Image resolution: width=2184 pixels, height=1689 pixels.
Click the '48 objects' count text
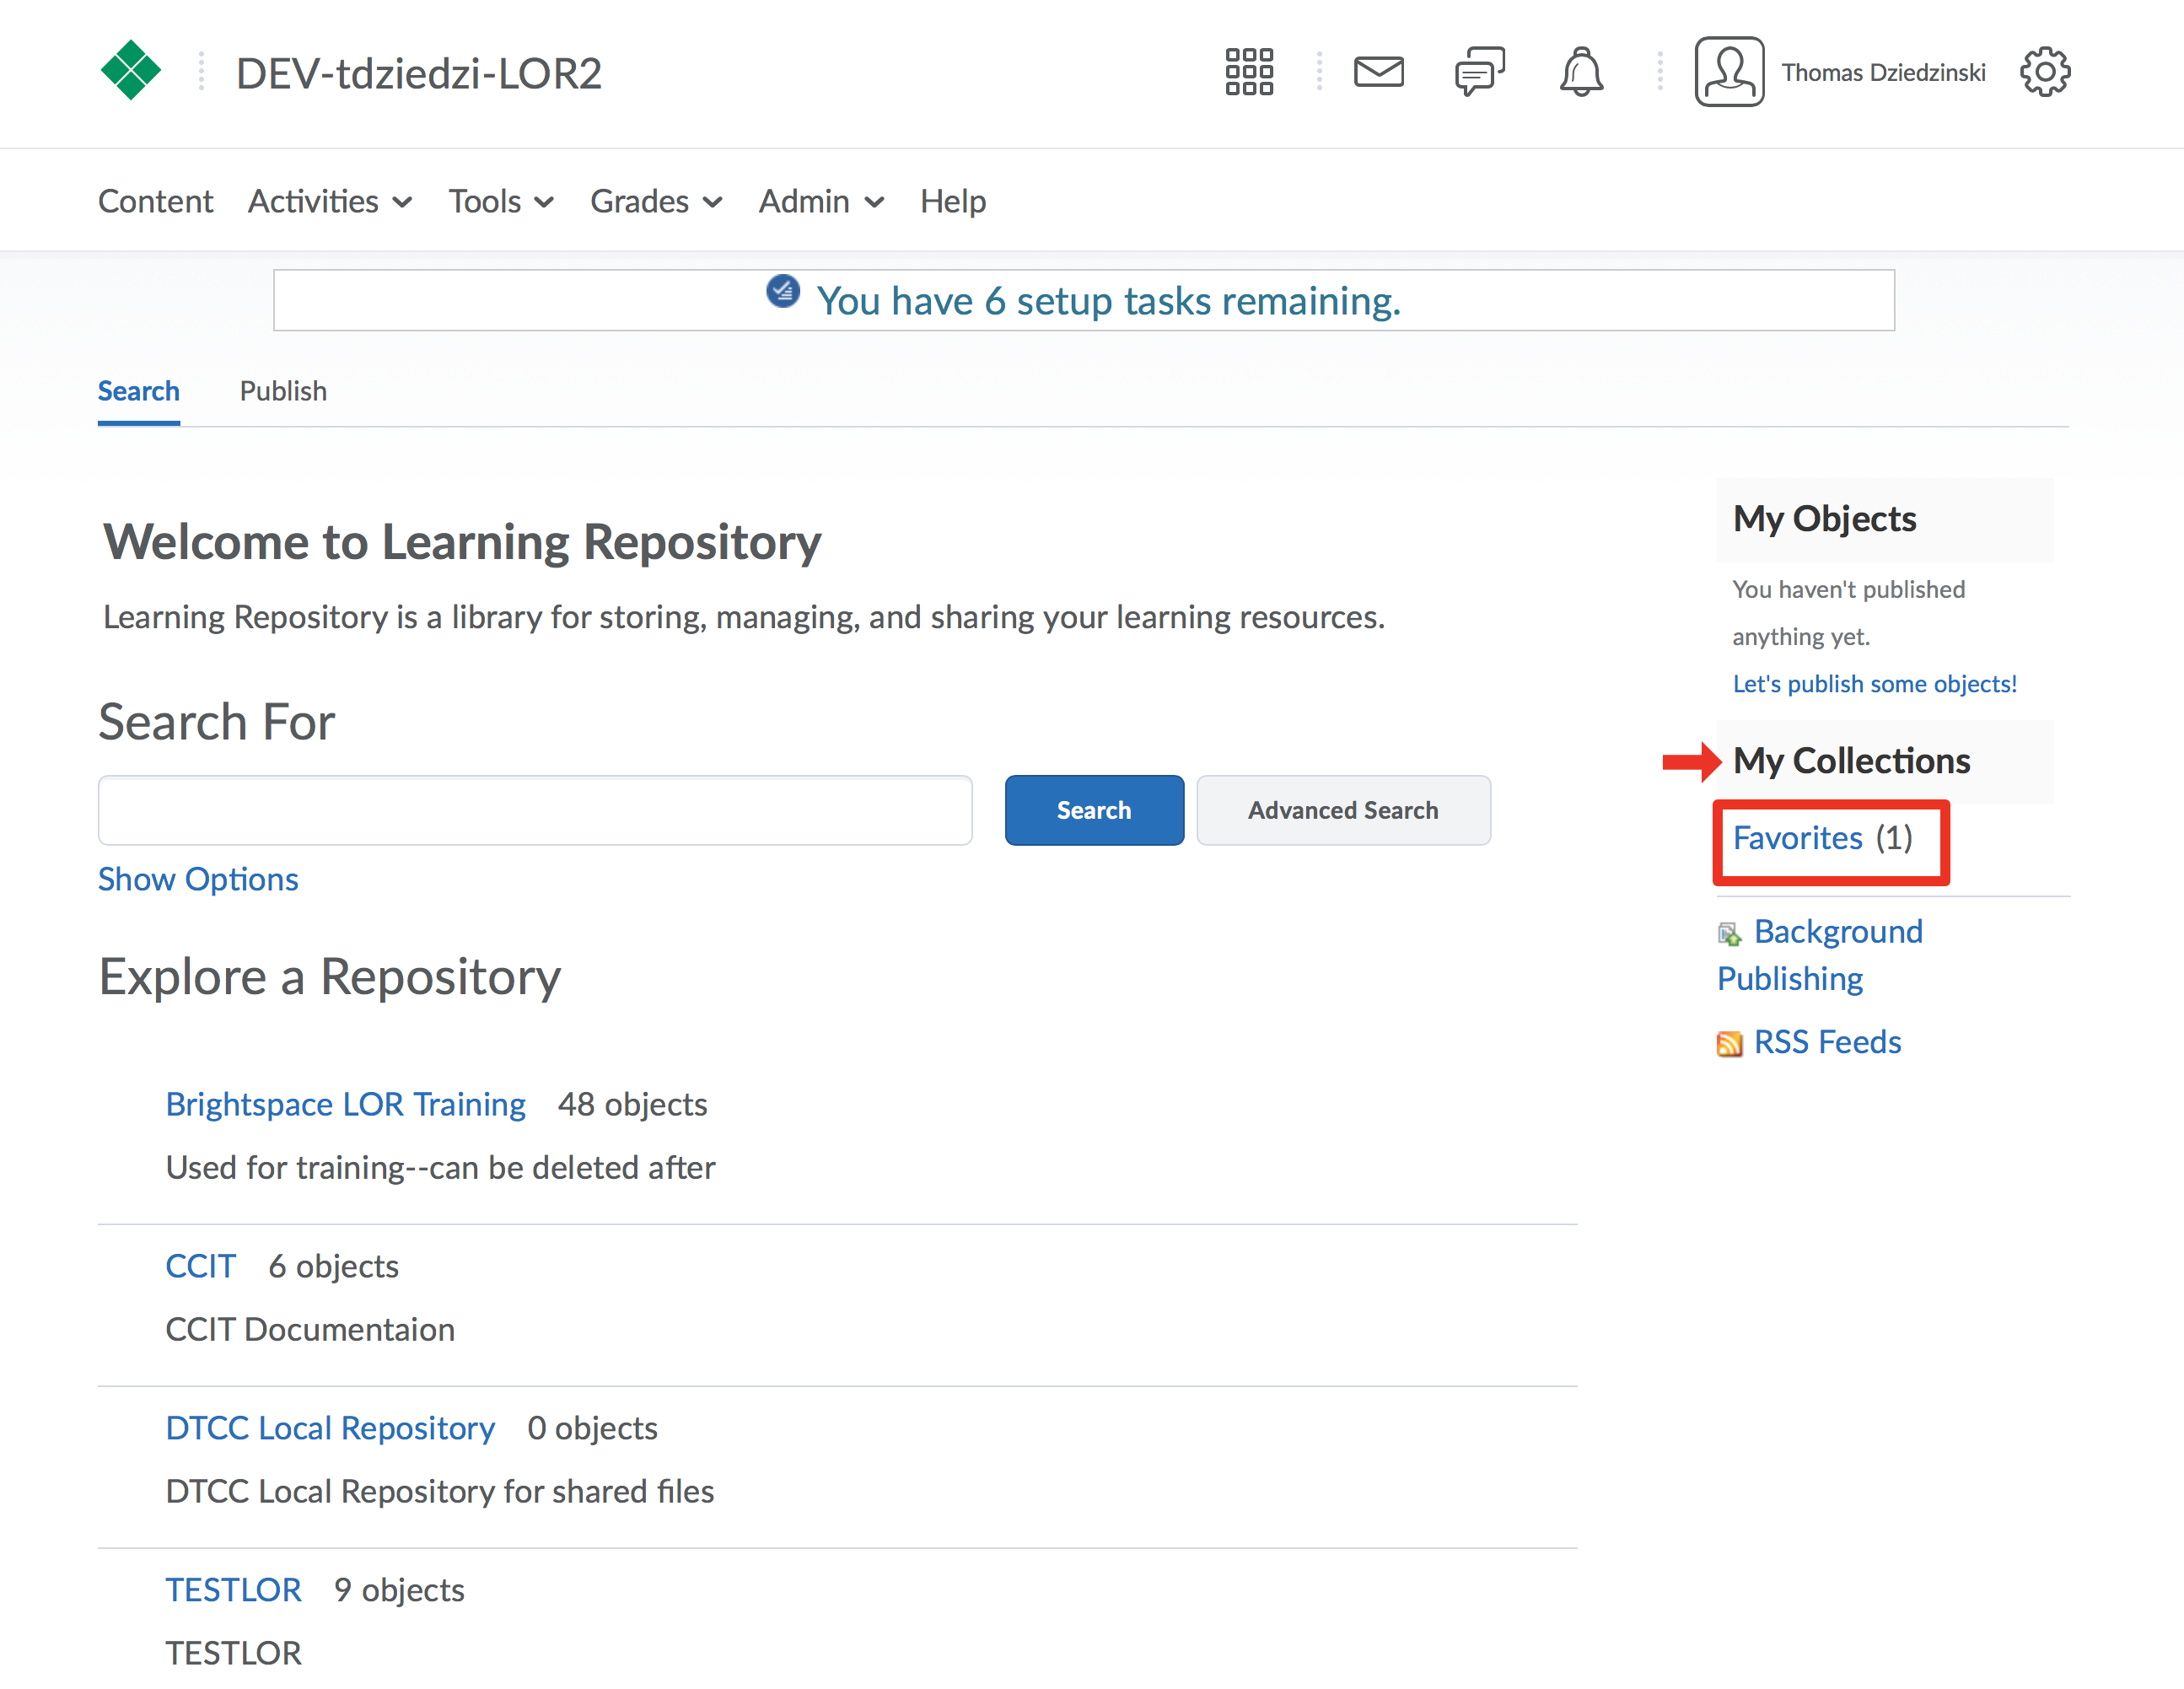point(632,1104)
